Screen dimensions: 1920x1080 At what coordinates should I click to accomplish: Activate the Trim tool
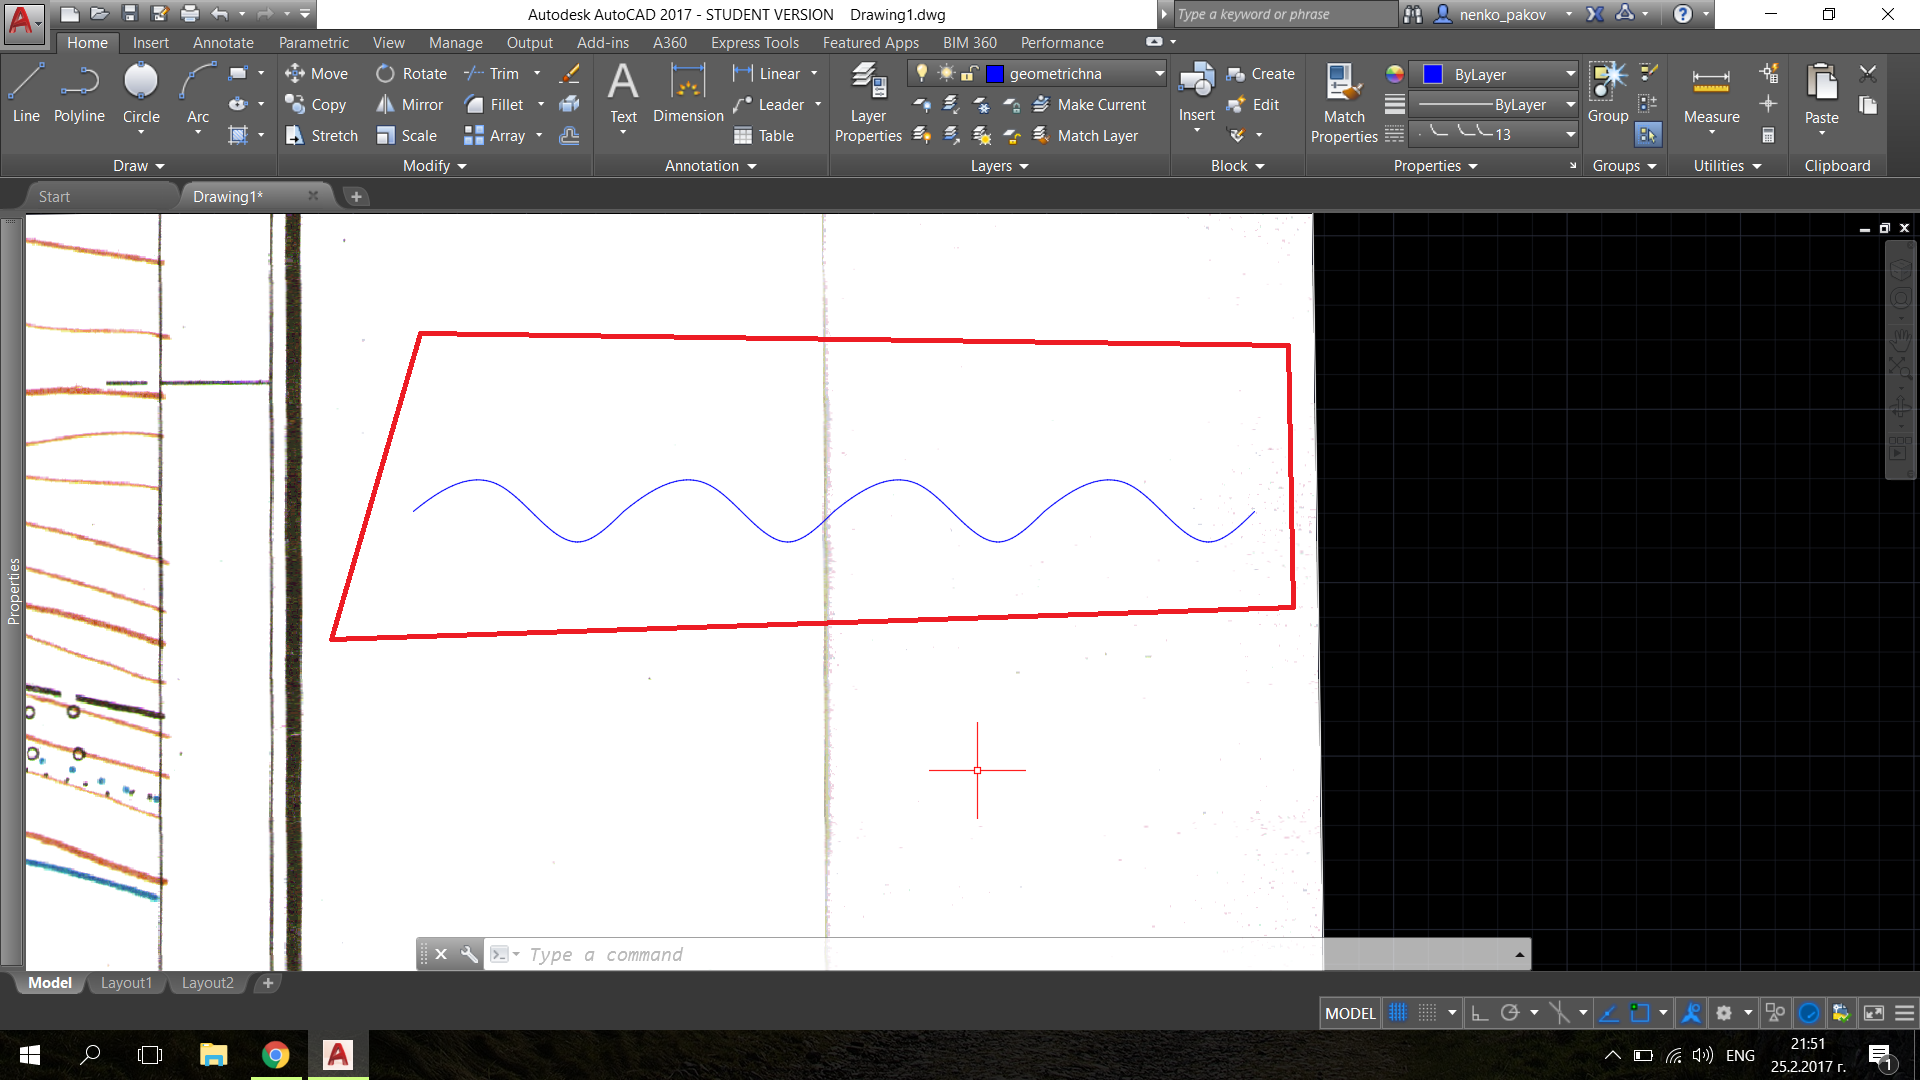492,74
